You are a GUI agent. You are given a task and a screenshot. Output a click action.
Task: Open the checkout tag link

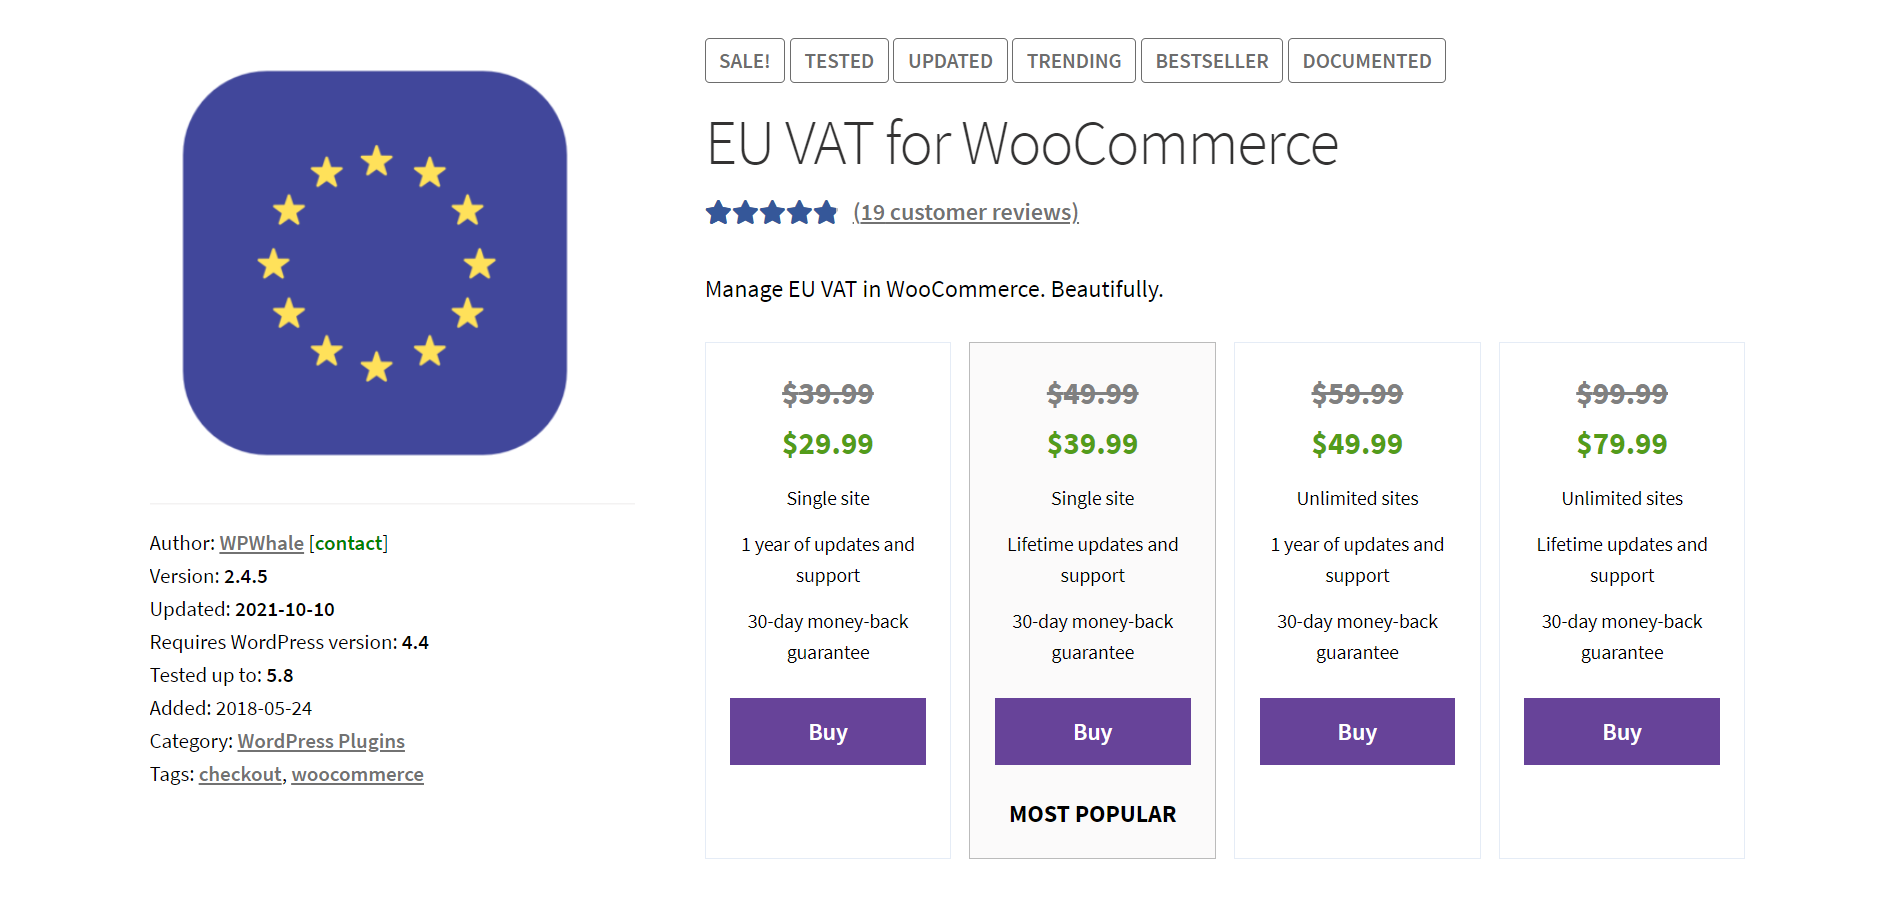click(x=240, y=774)
